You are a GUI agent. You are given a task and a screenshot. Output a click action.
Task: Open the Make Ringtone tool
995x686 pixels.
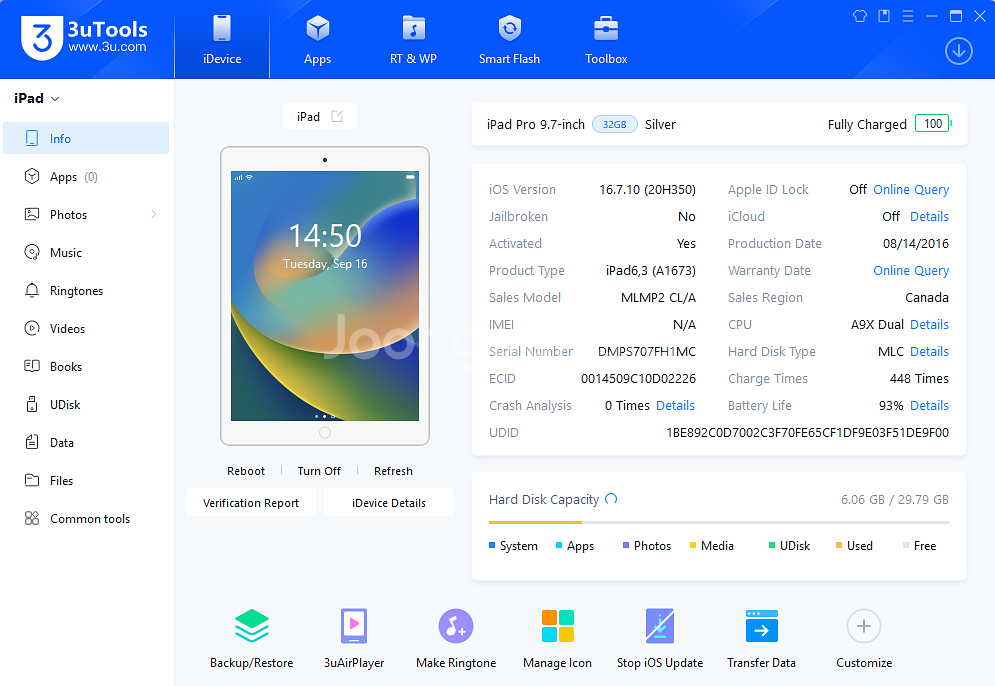456,627
